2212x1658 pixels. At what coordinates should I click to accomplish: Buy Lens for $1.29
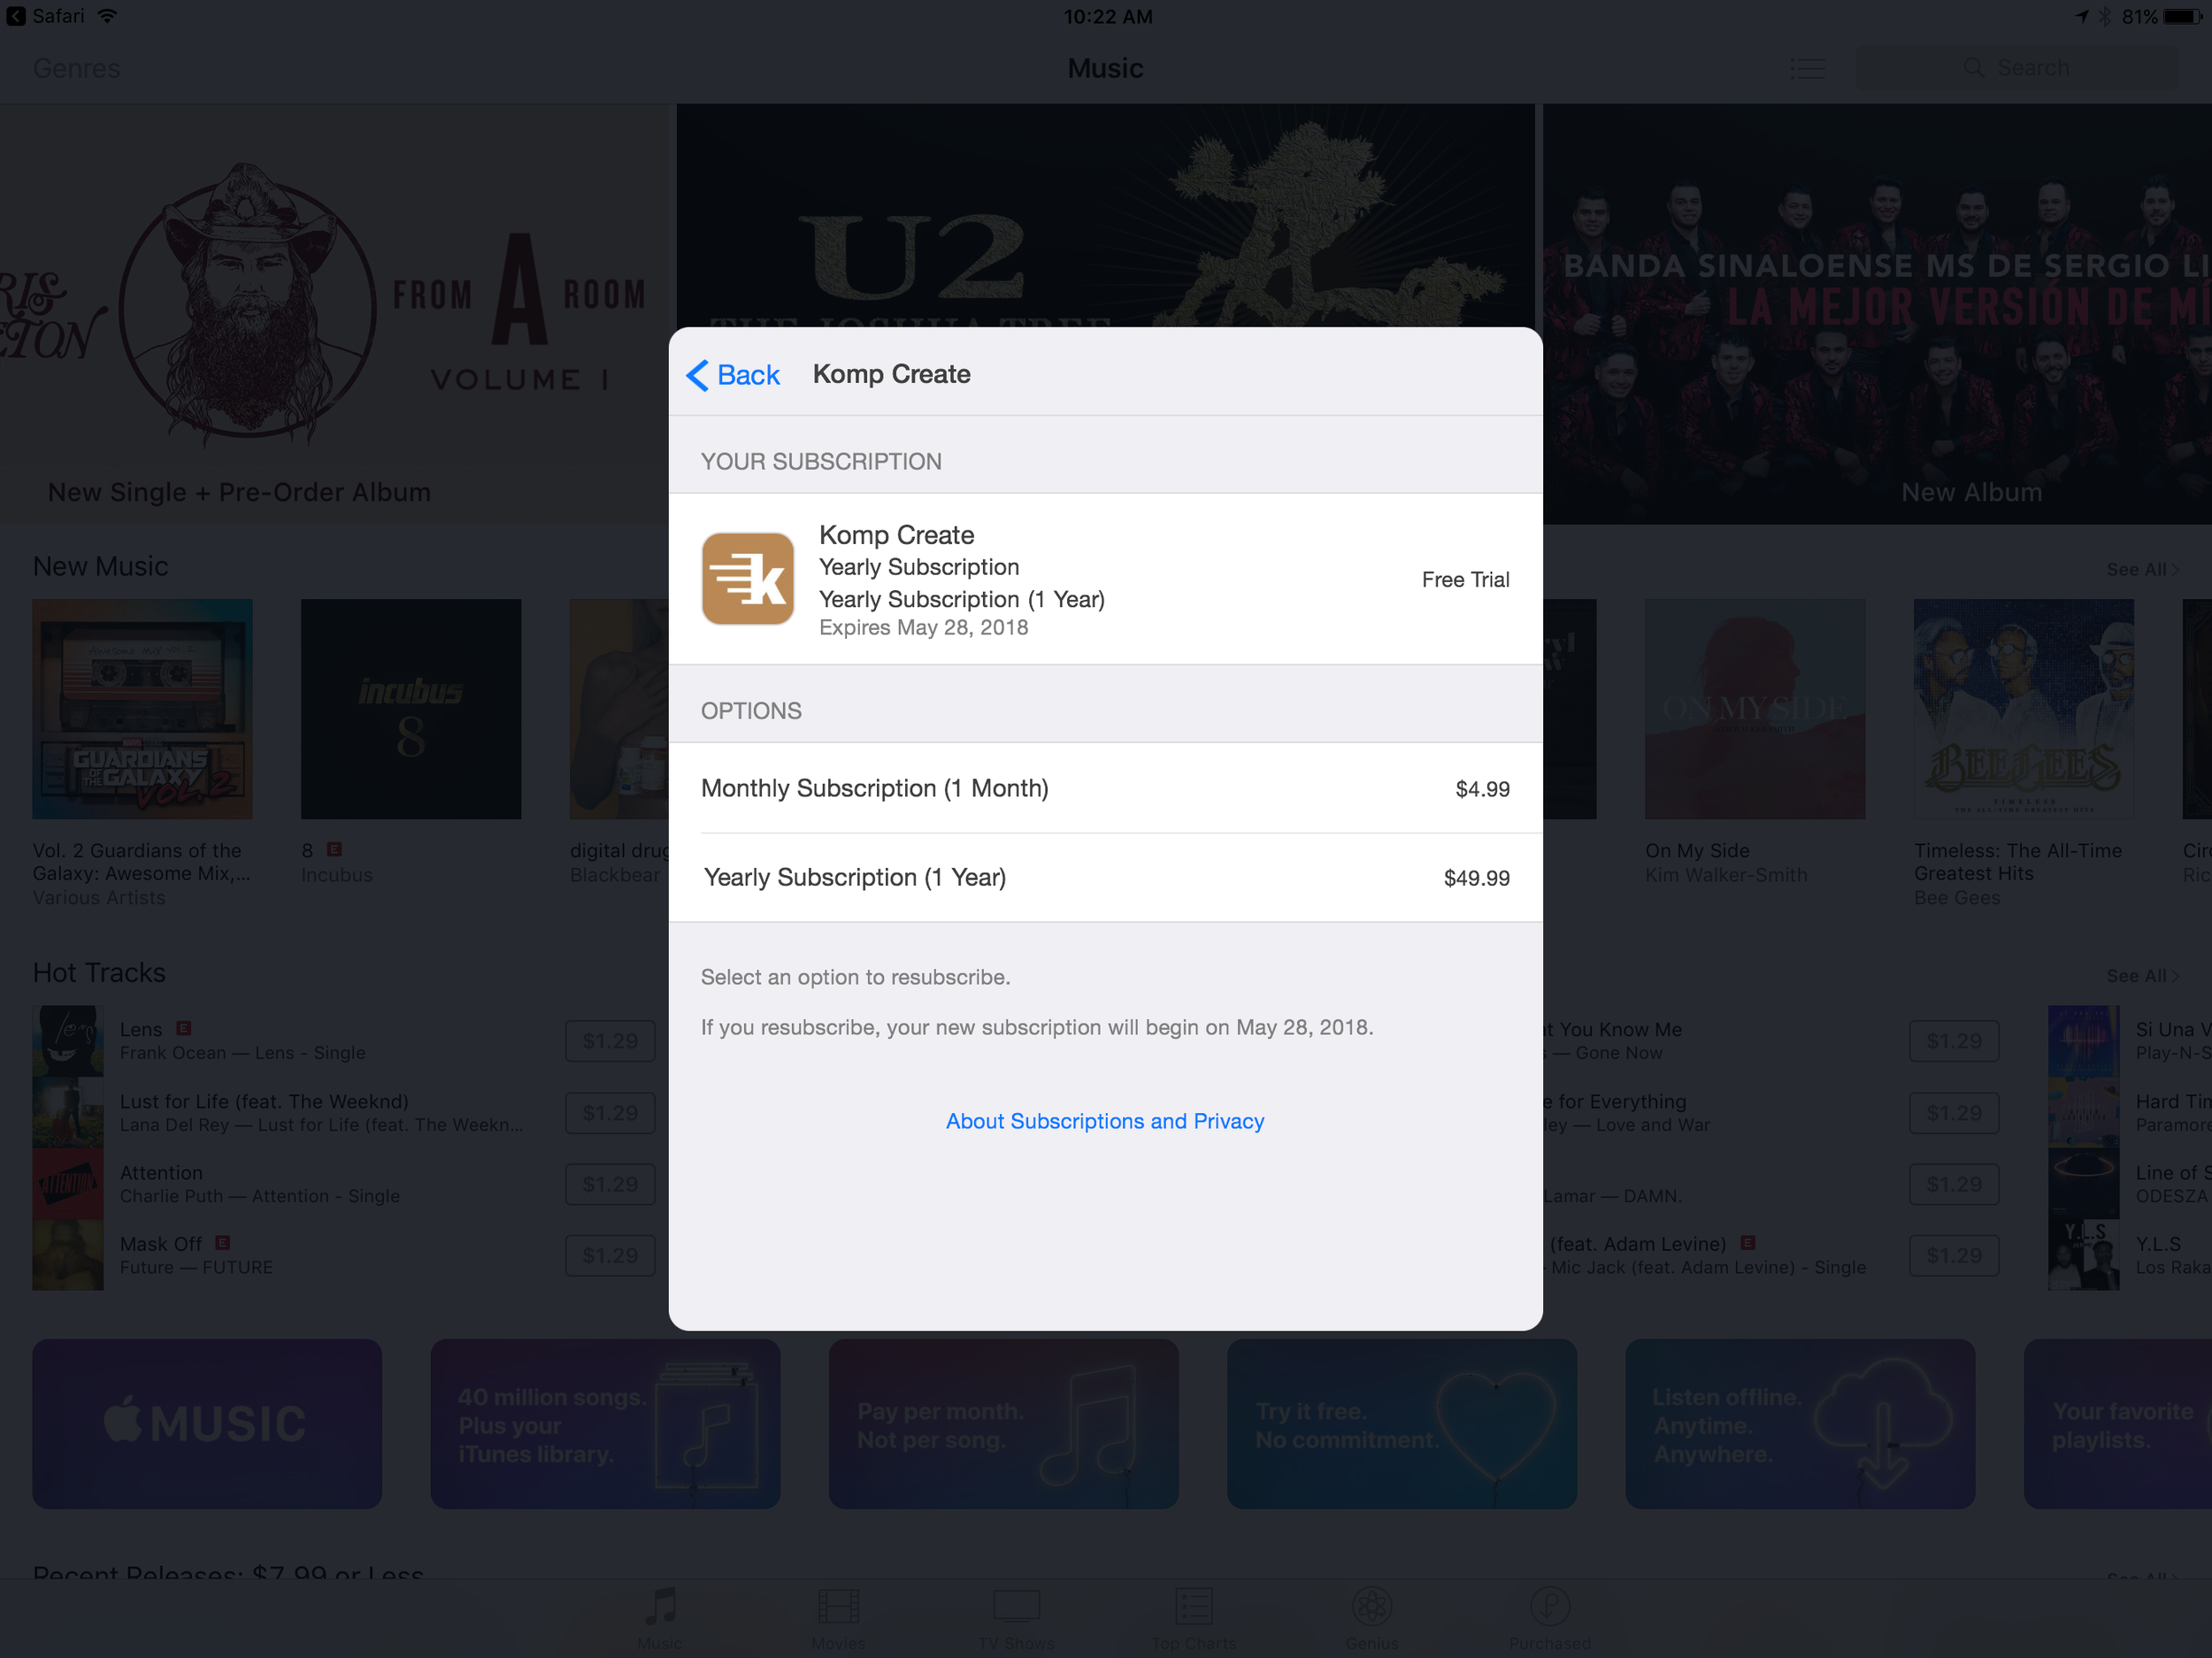pos(610,1041)
